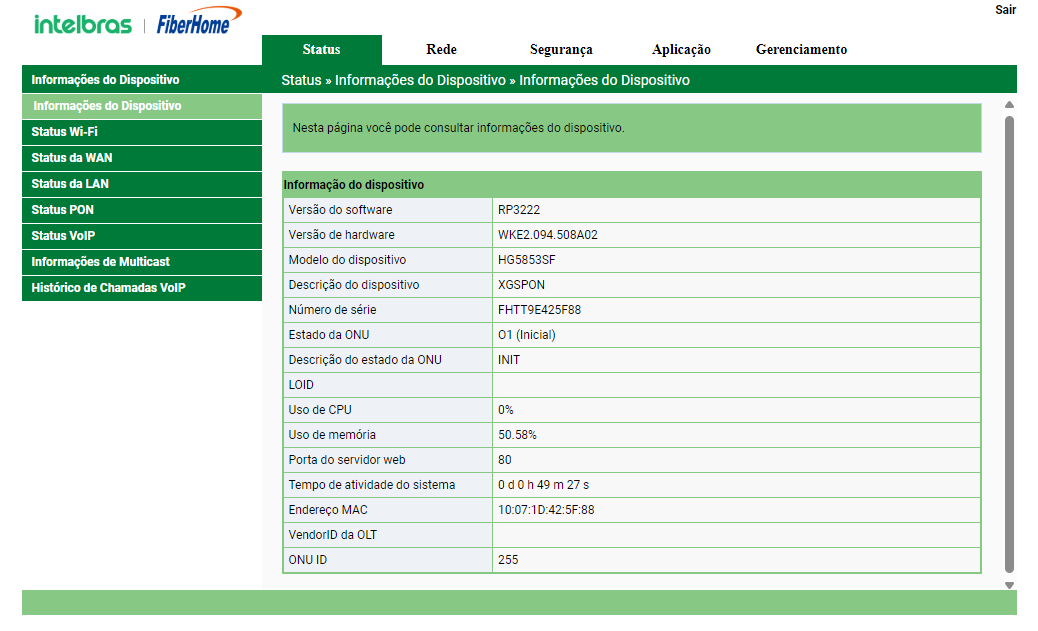
Task: Click device model value HG5853SF
Action: tap(526, 260)
